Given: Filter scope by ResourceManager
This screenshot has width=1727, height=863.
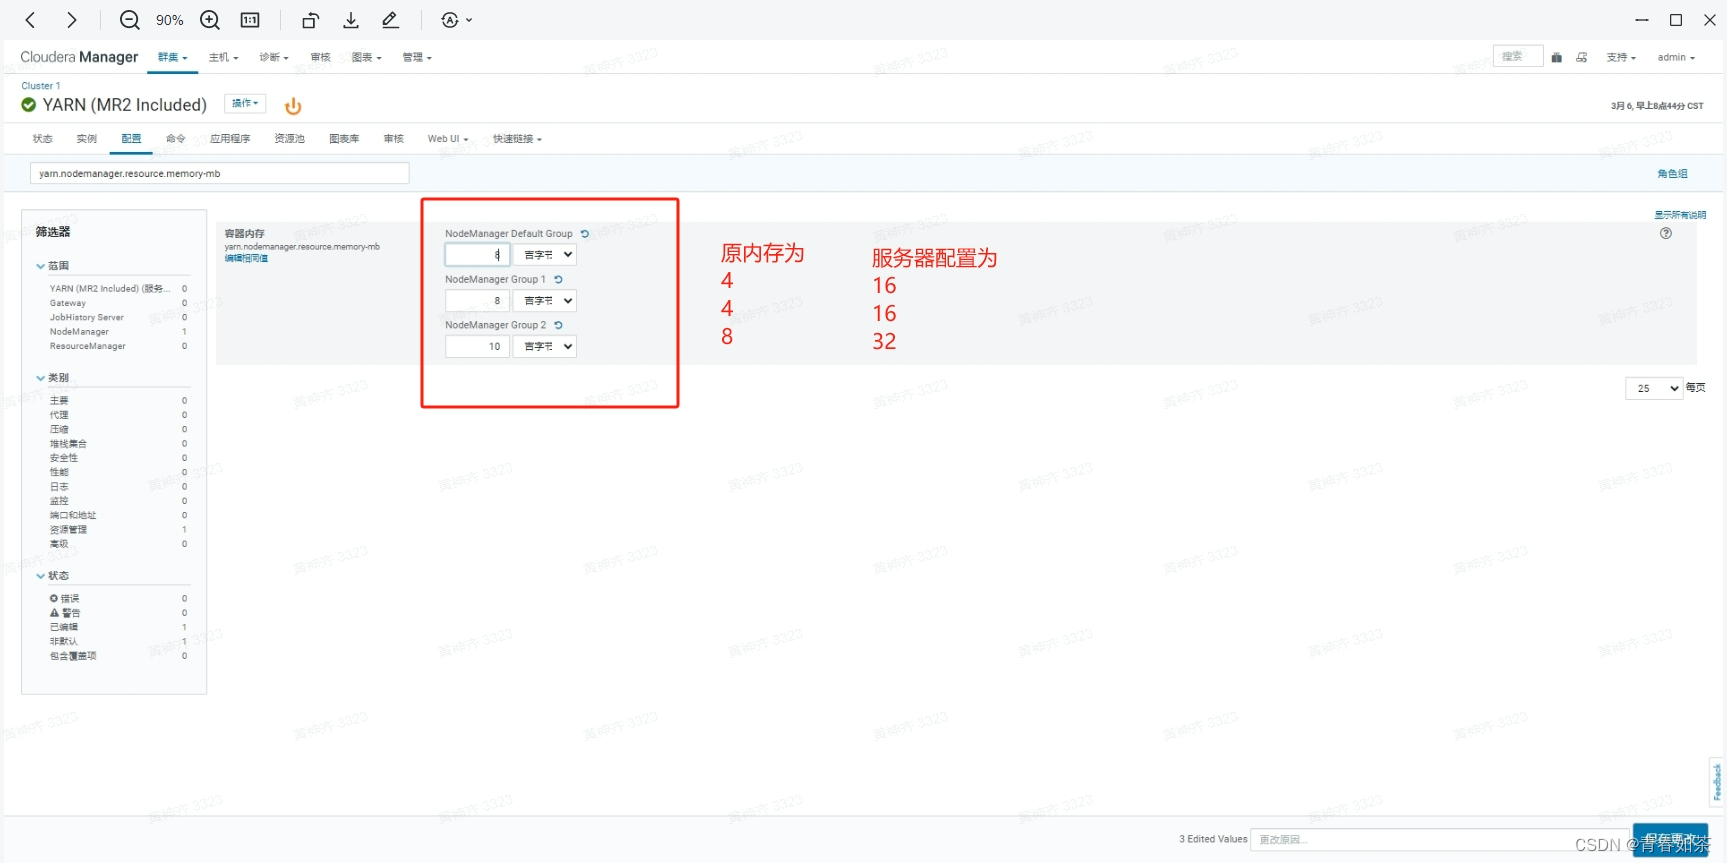Looking at the screenshot, I should [x=88, y=346].
